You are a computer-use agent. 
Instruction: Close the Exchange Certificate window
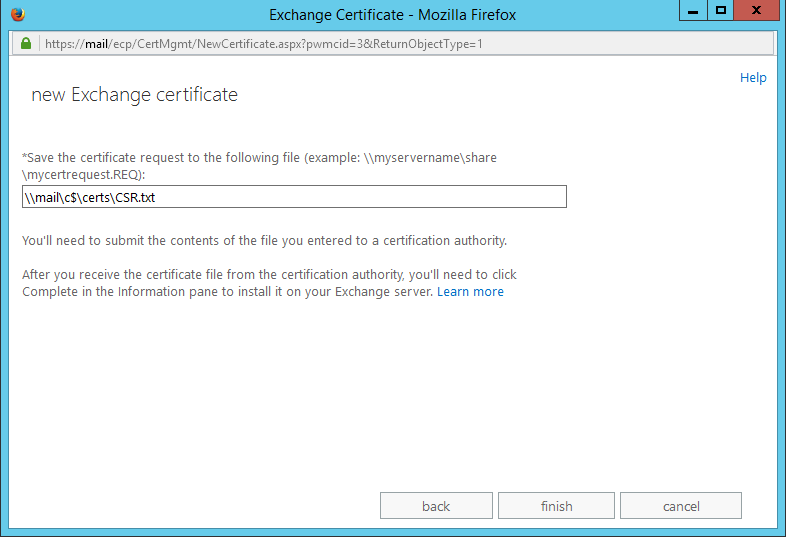coord(756,11)
